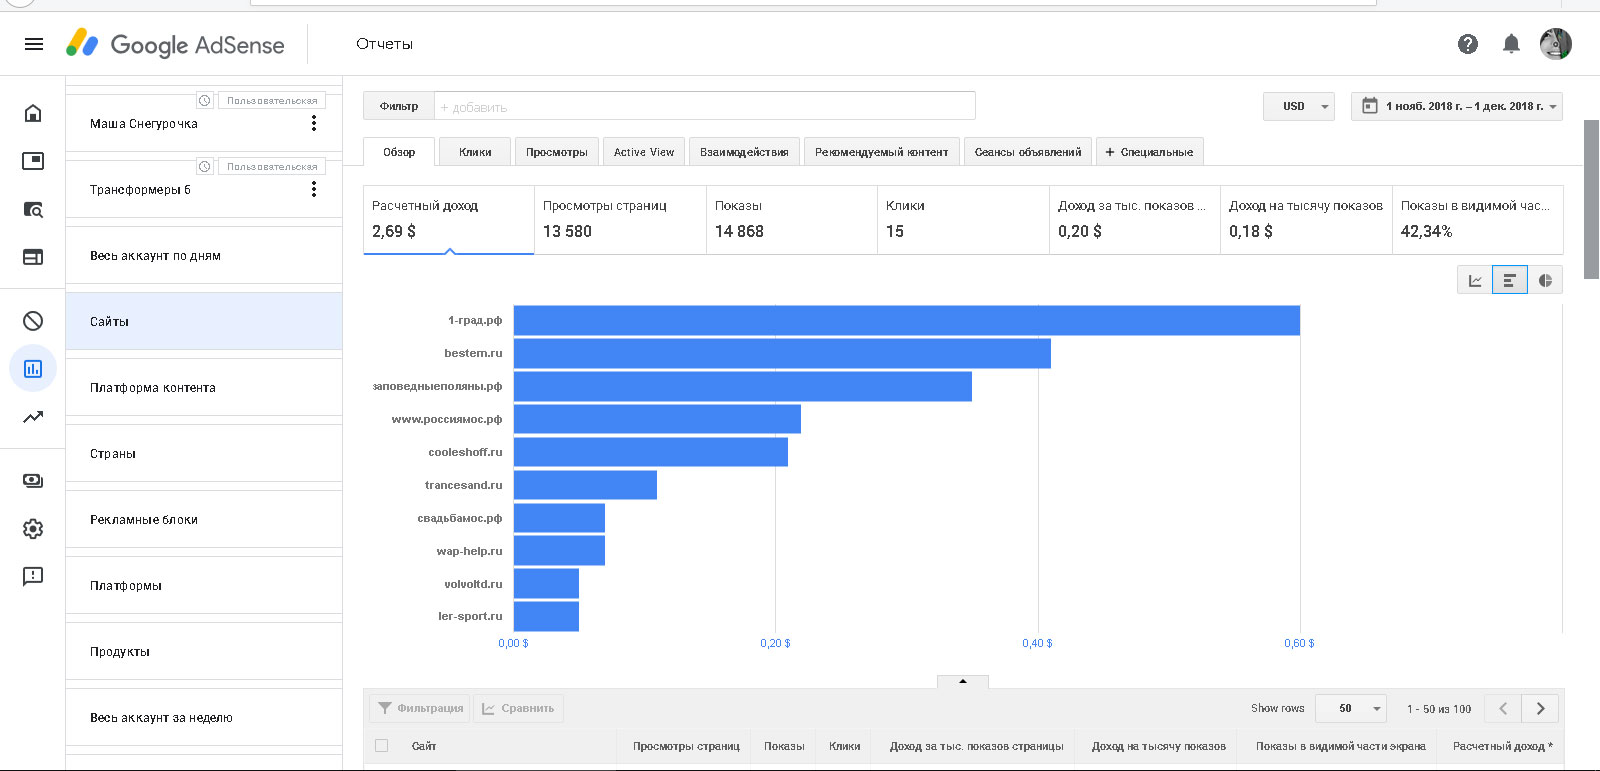
Task: Switch to Сеансы объявлений tab
Action: click(1028, 152)
